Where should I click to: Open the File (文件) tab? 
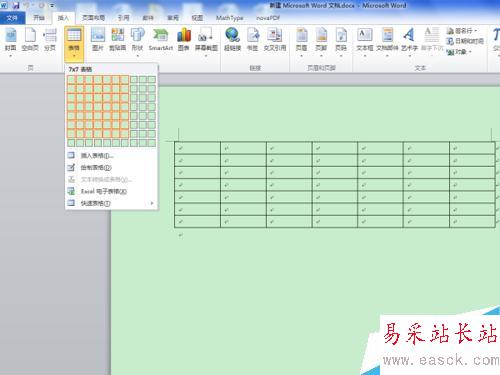(x=12, y=18)
